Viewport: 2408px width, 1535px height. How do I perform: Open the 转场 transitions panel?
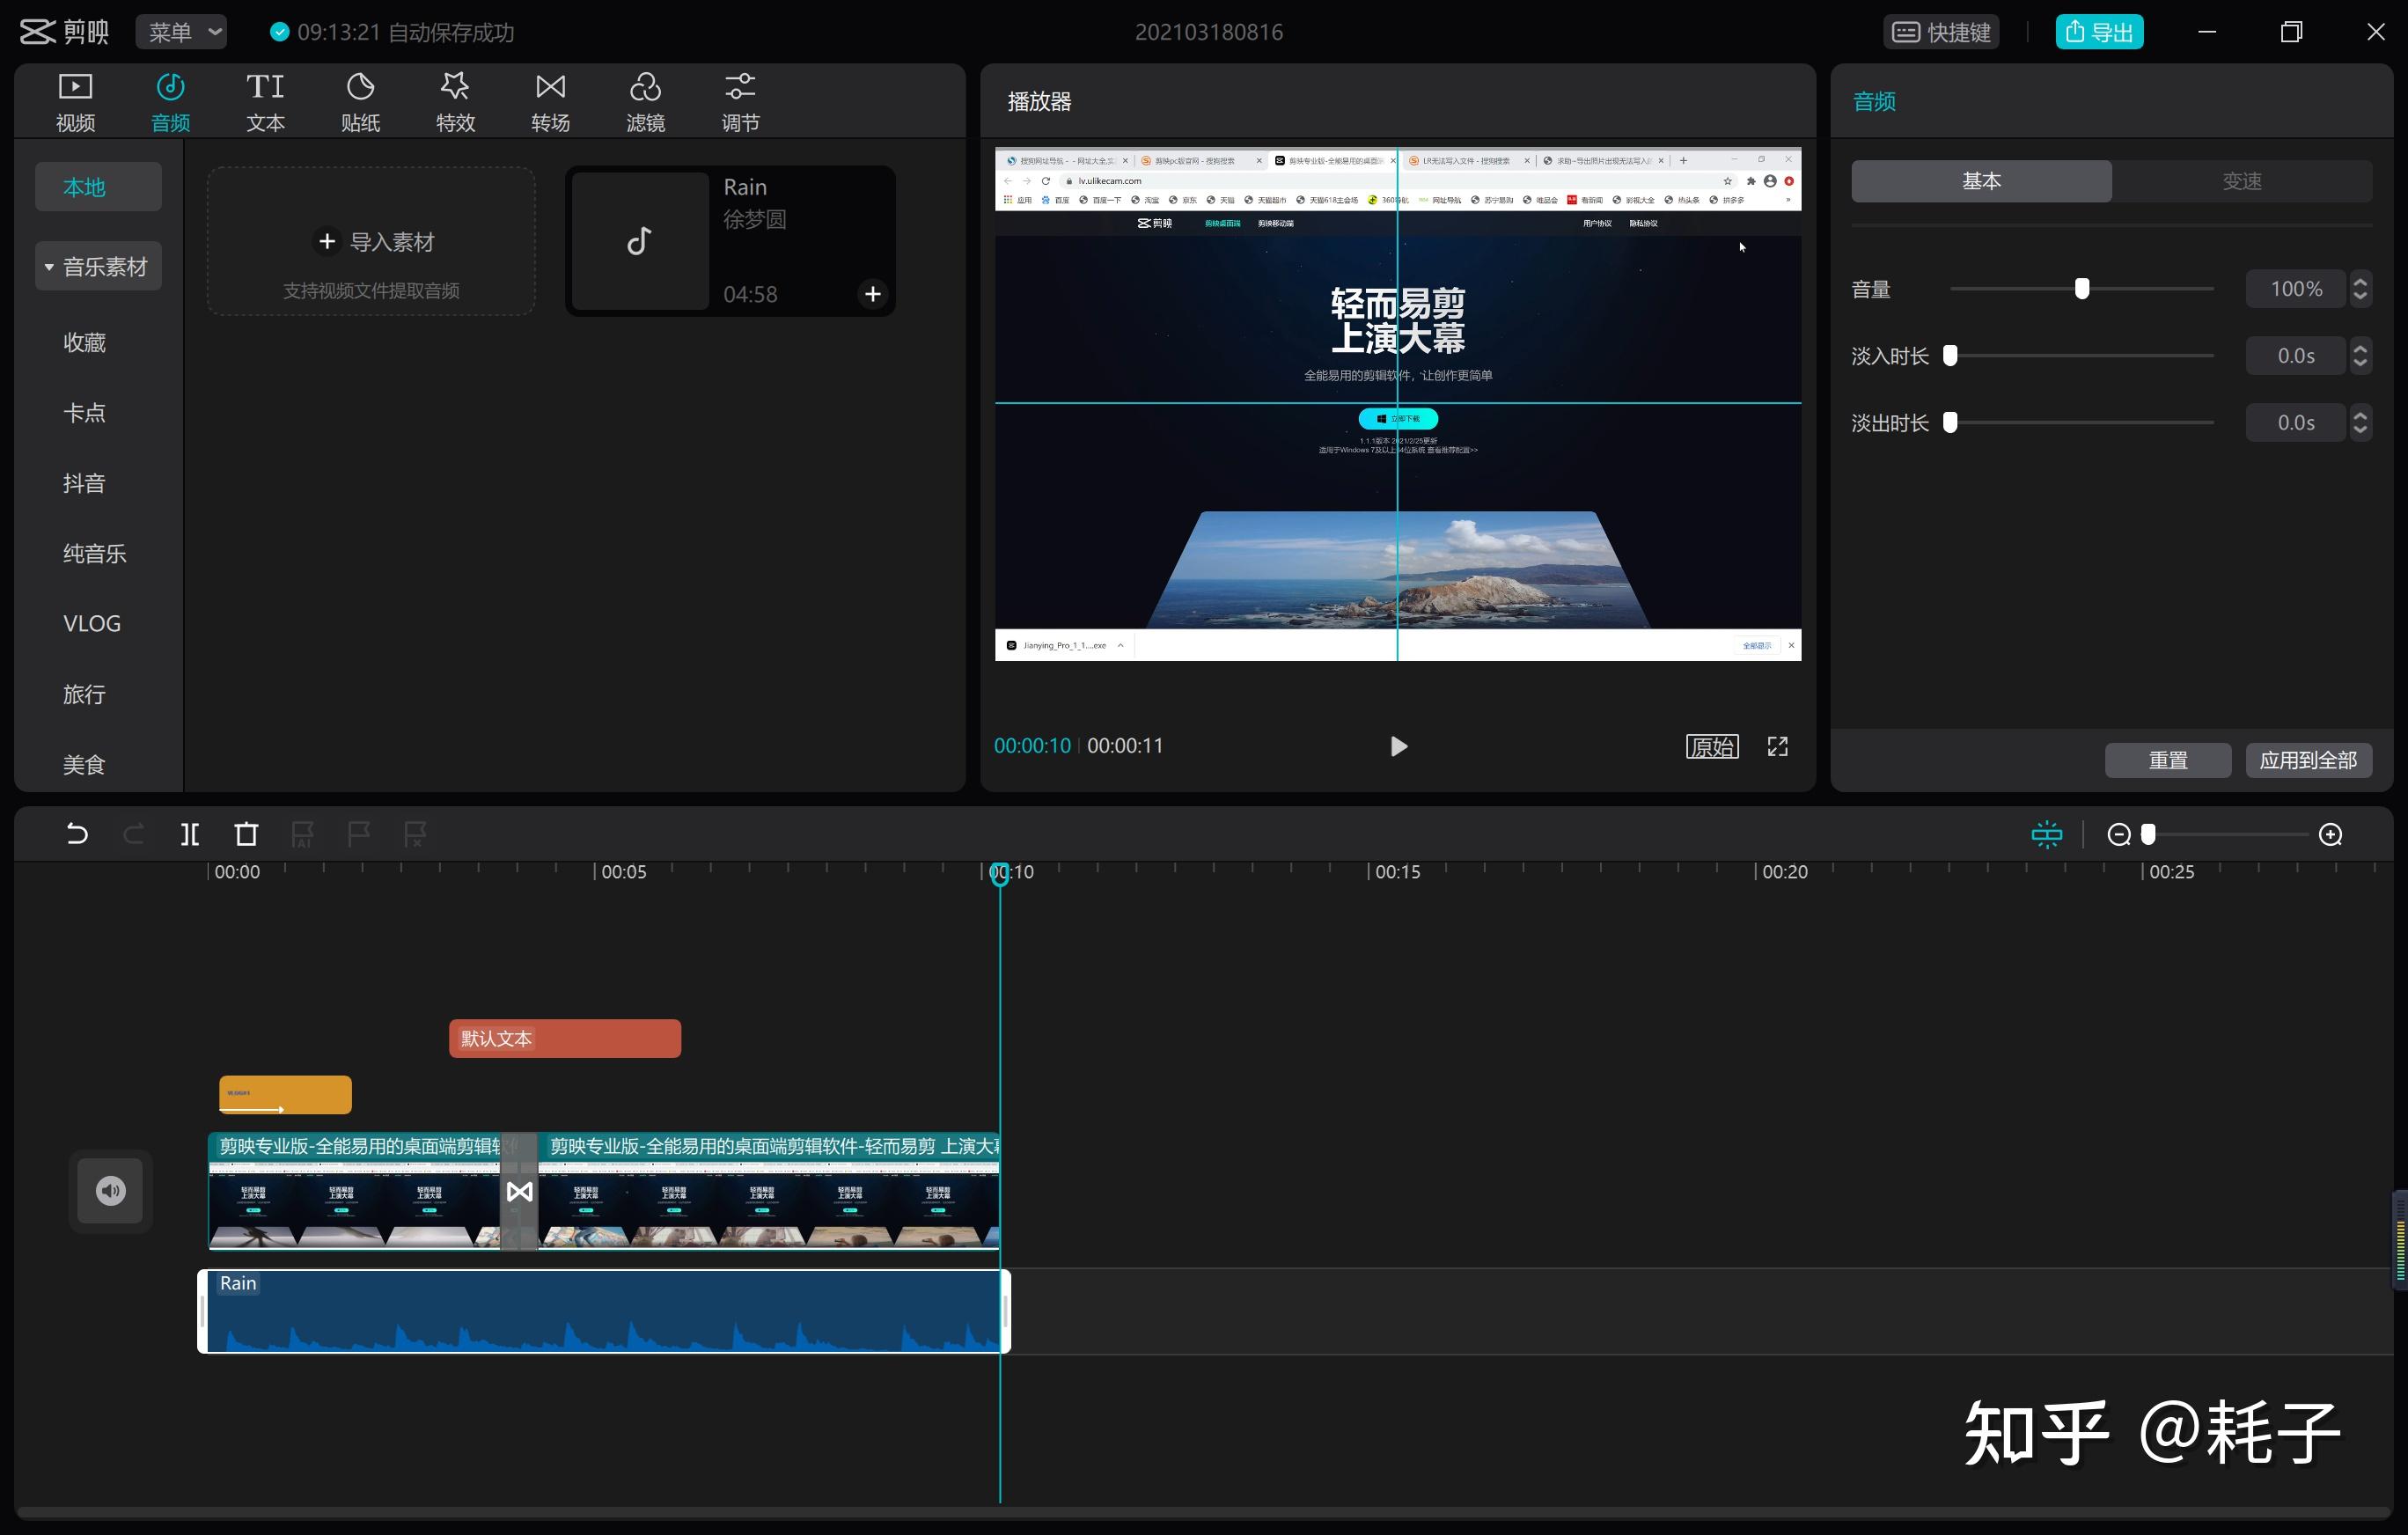coord(550,102)
